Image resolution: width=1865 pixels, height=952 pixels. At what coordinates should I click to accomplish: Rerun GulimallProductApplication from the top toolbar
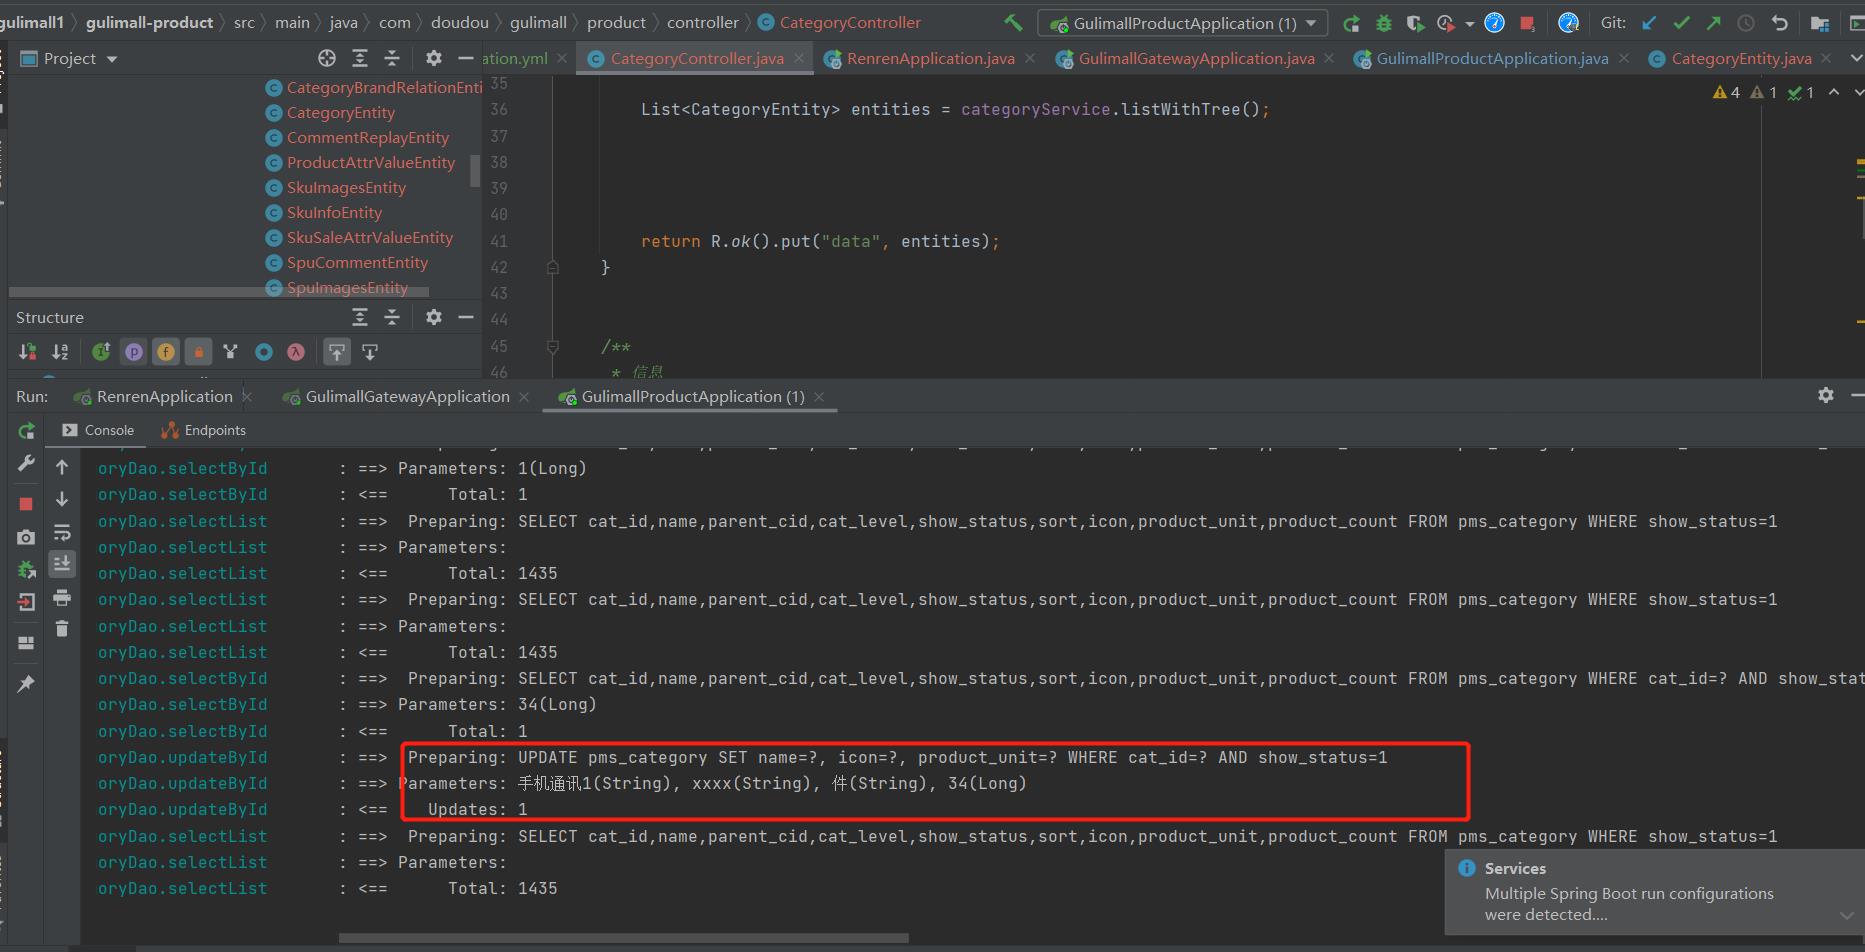(1351, 23)
